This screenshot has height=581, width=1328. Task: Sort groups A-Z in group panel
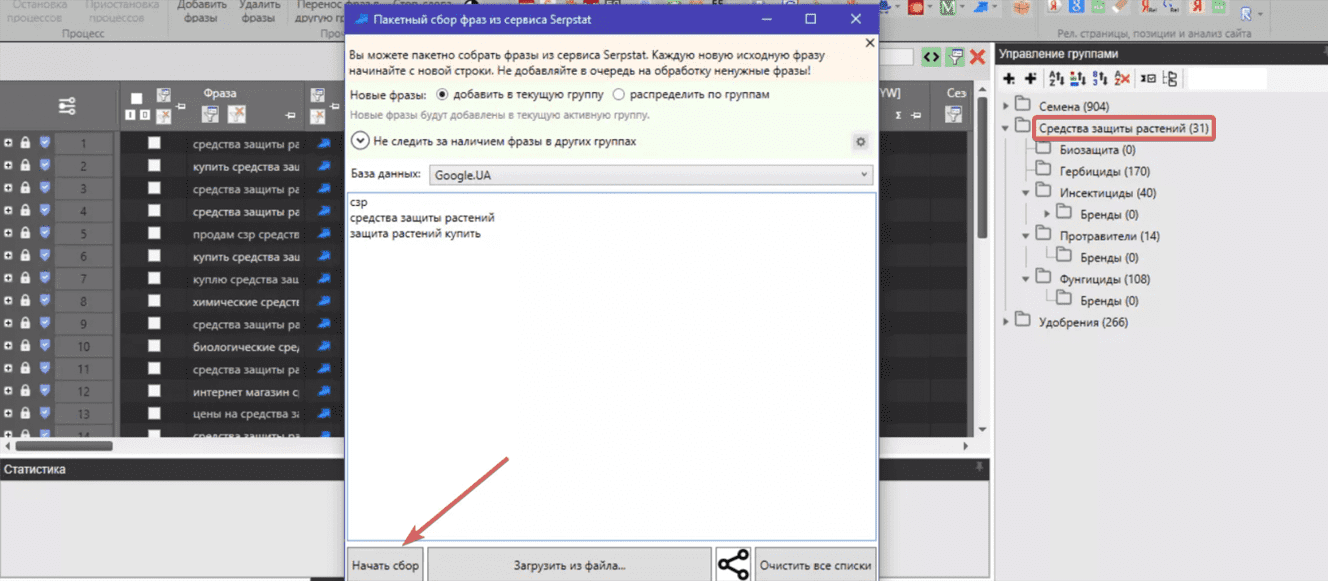1057,79
